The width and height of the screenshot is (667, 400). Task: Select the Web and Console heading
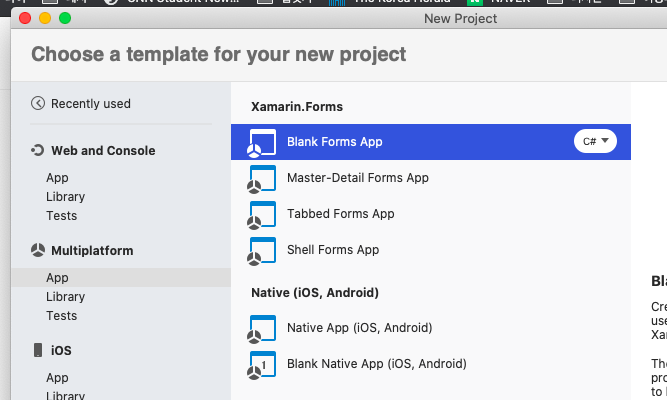pos(103,151)
